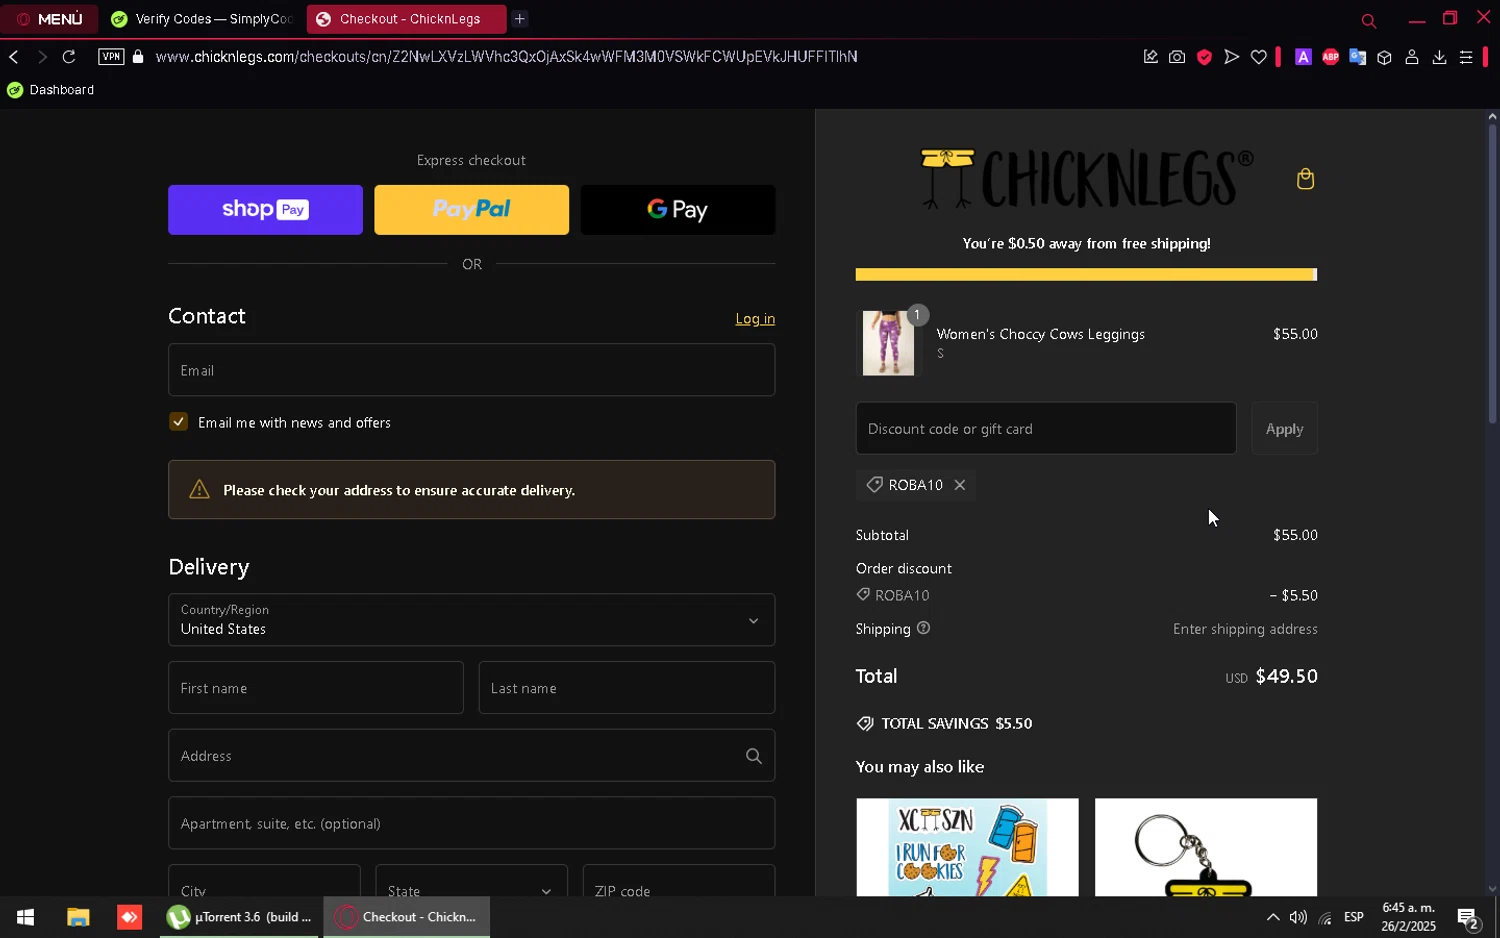Reload the current page
The height and width of the screenshot is (938, 1500).
pyautogui.click(x=69, y=57)
